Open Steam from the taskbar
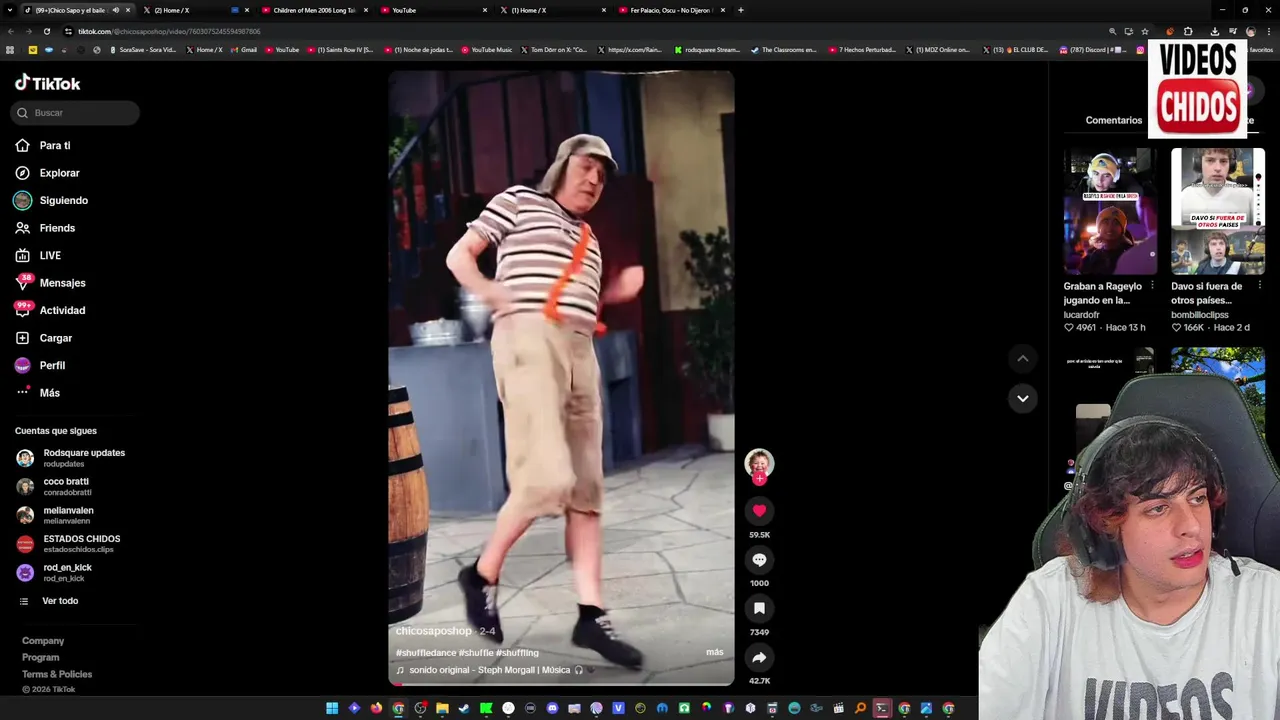The image size is (1280, 720). [464, 708]
